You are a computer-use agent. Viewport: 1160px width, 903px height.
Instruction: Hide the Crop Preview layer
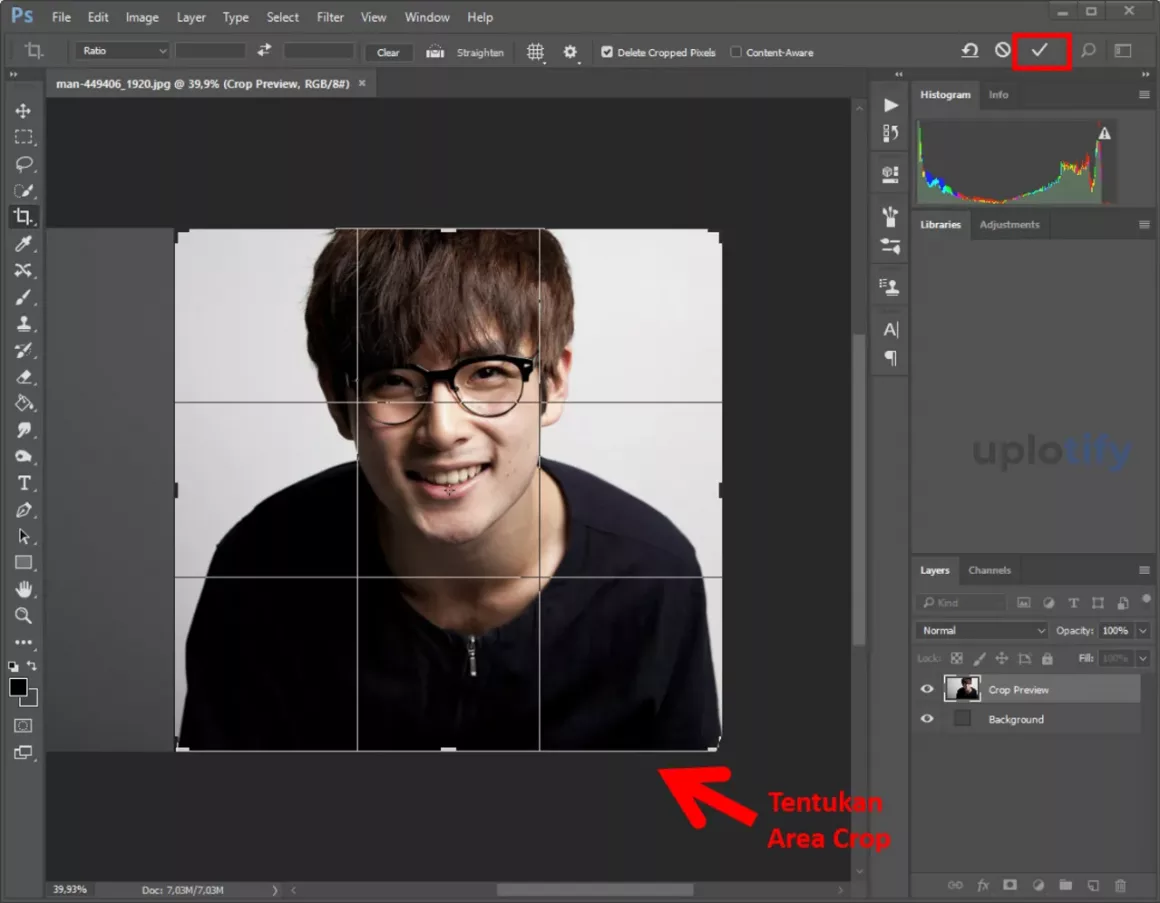click(x=927, y=689)
